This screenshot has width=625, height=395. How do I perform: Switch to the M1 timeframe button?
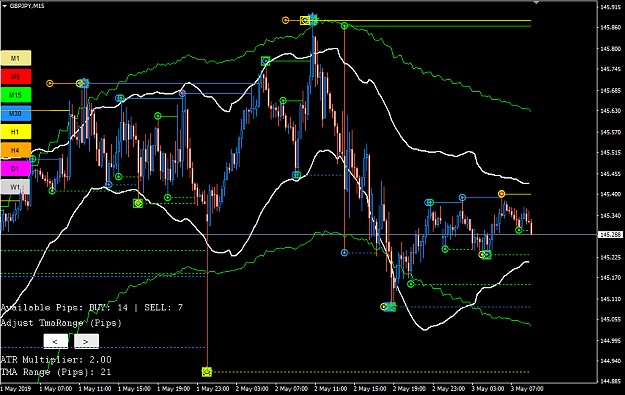pos(16,58)
